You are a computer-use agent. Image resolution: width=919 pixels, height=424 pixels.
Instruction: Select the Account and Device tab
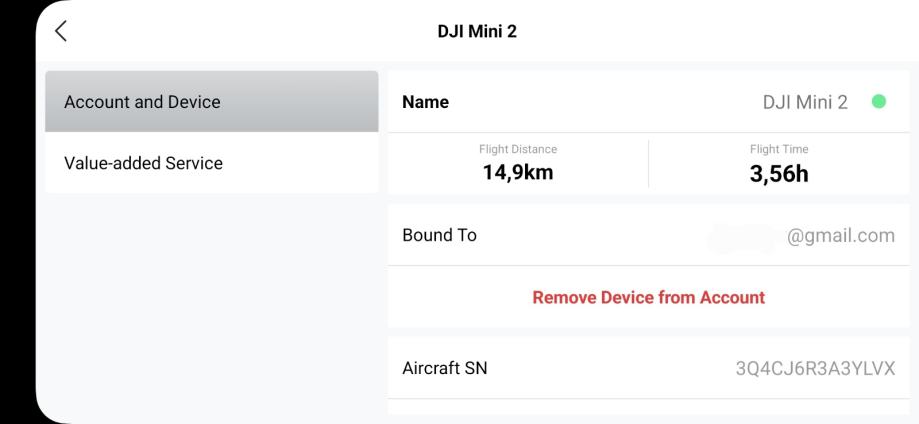click(212, 102)
